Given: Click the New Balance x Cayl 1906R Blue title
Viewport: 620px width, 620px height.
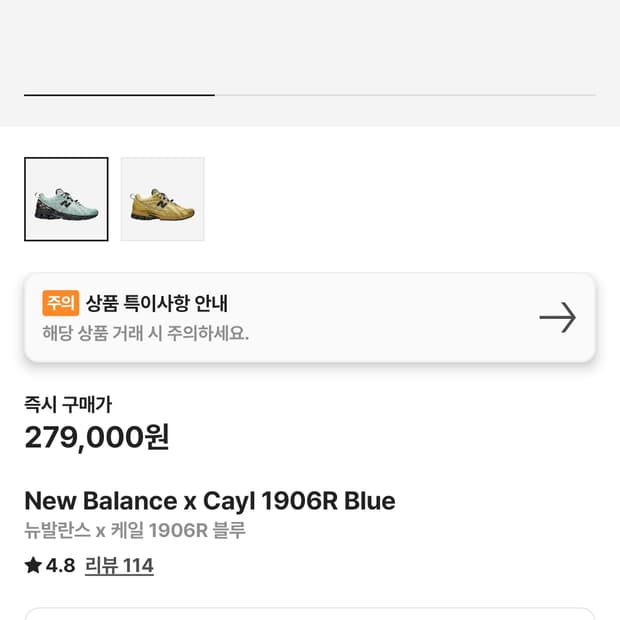Looking at the screenshot, I should tap(210, 501).
